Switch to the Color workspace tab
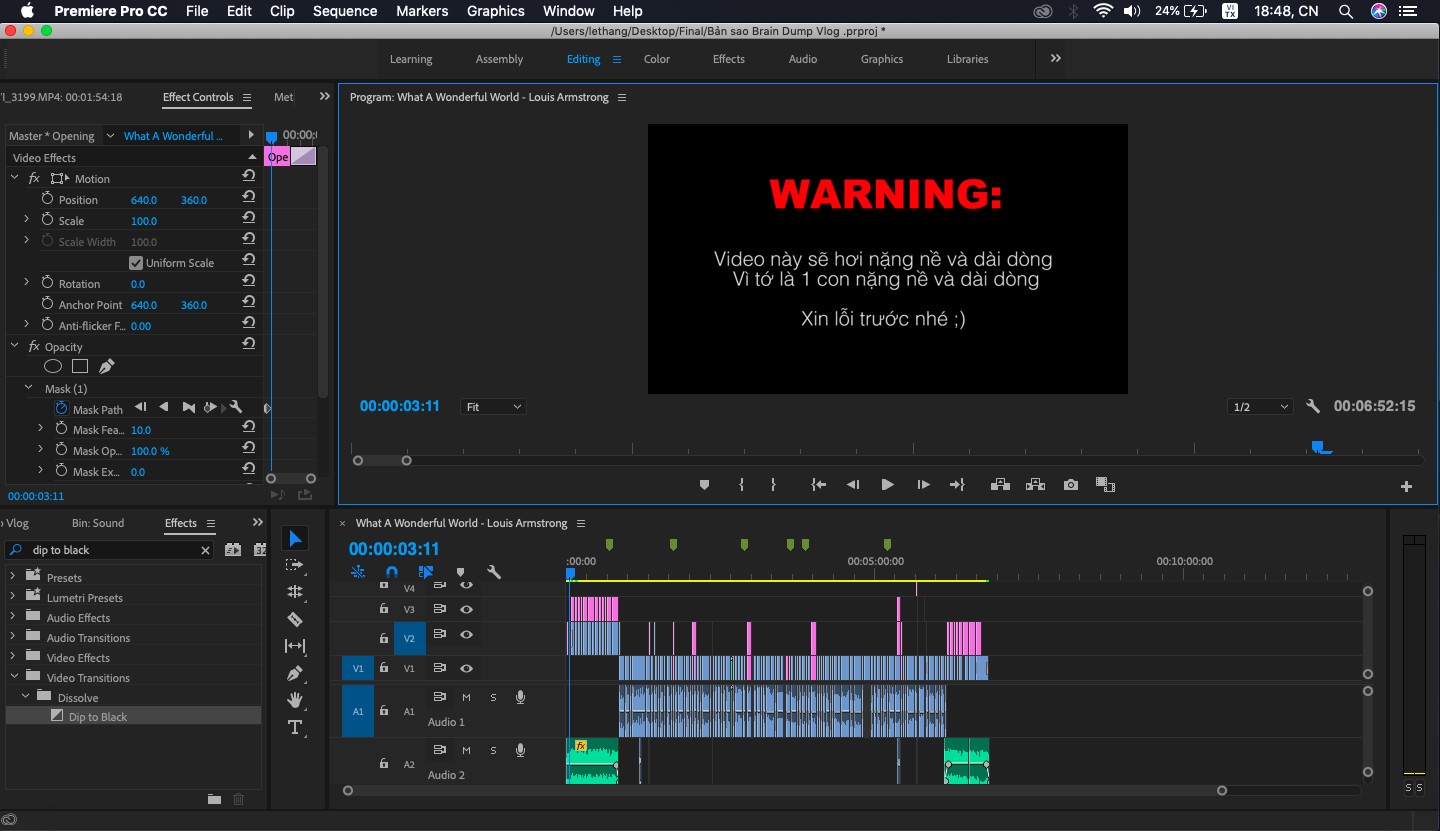The image size is (1440, 831). coord(657,59)
